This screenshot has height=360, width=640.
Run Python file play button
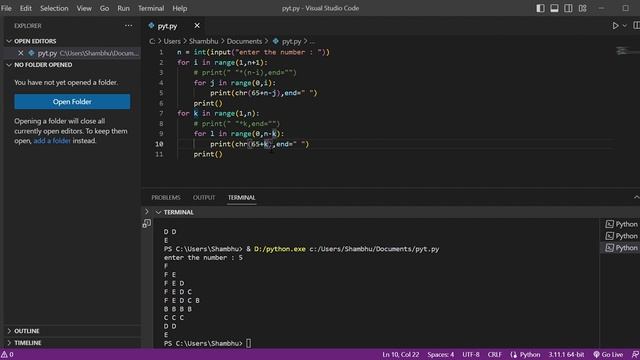pos(615,26)
